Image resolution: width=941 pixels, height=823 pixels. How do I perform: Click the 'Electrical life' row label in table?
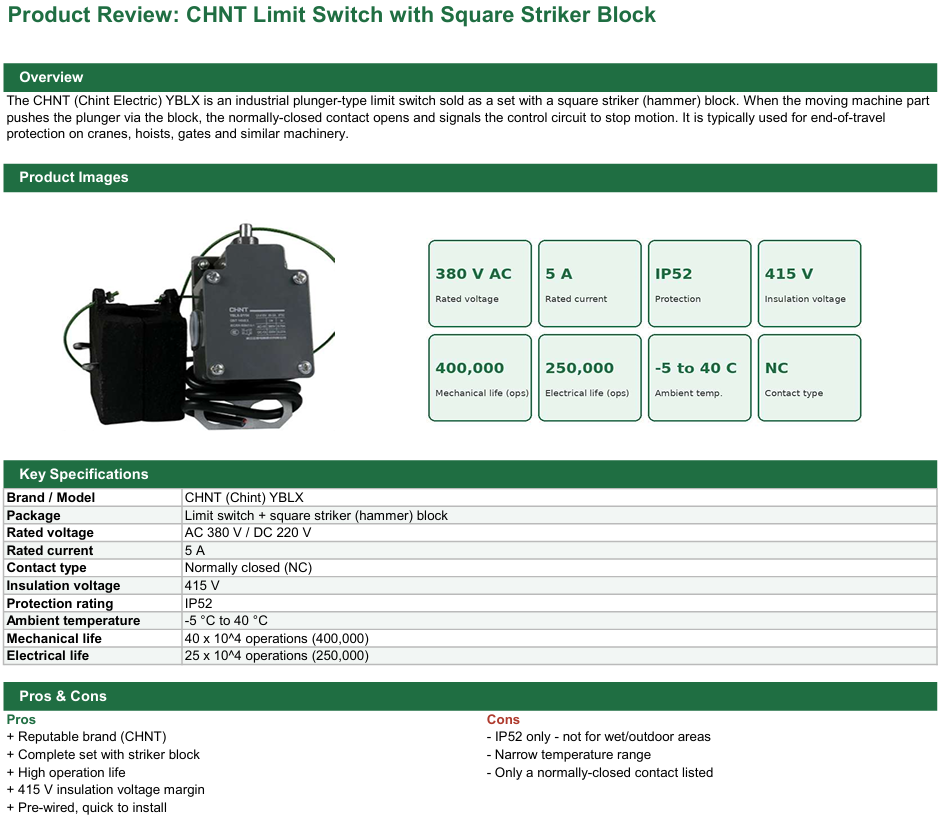(x=48, y=656)
